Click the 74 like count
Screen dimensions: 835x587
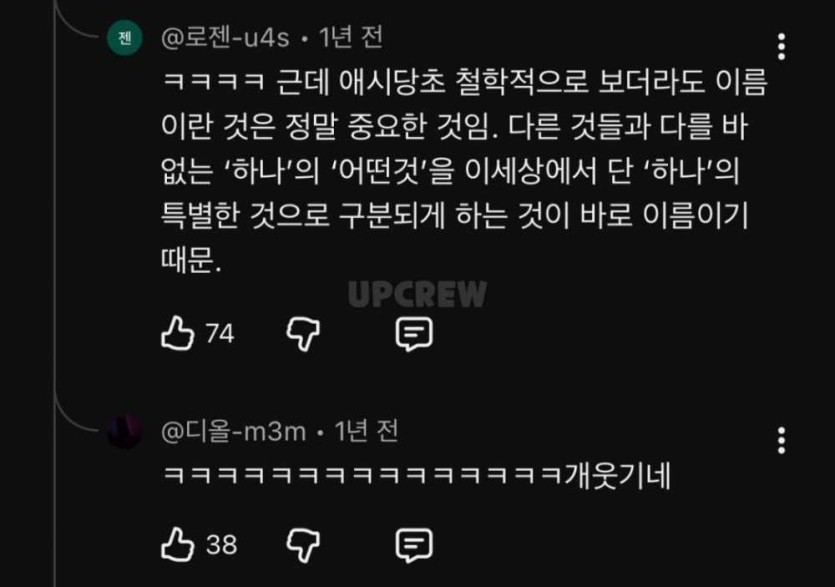coord(220,334)
